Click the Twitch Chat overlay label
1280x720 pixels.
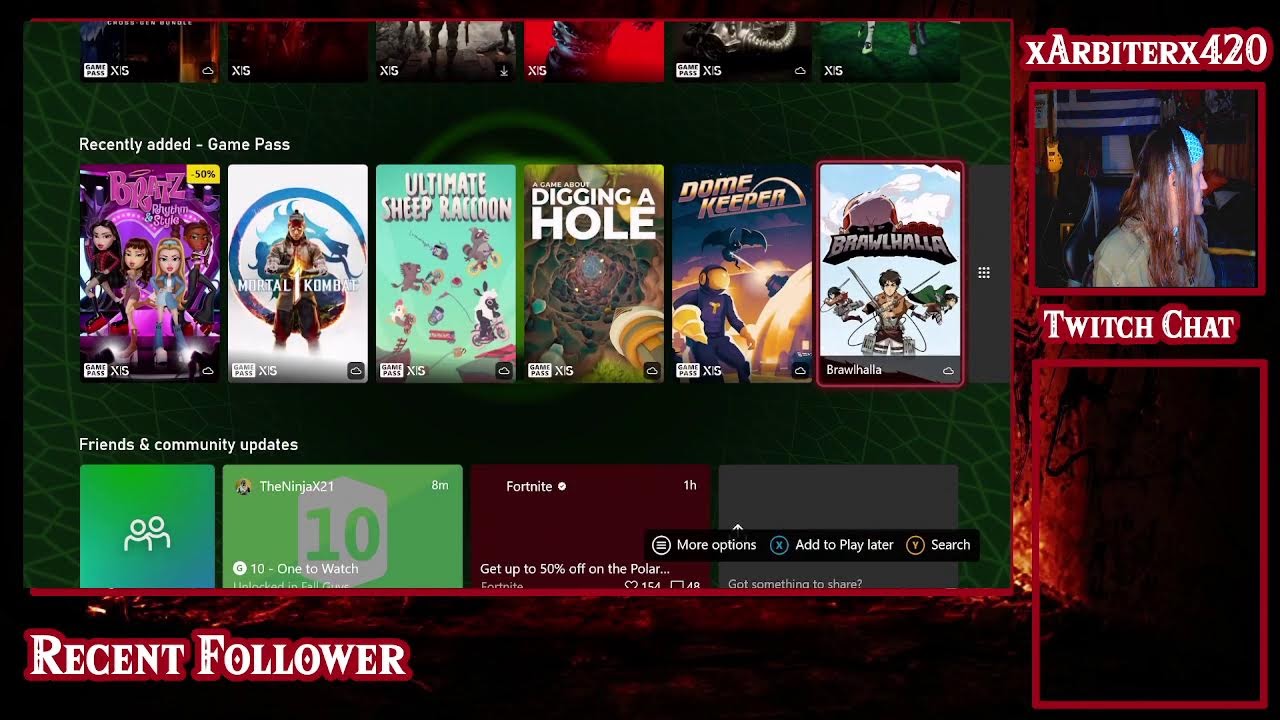click(x=1139, y=325)
